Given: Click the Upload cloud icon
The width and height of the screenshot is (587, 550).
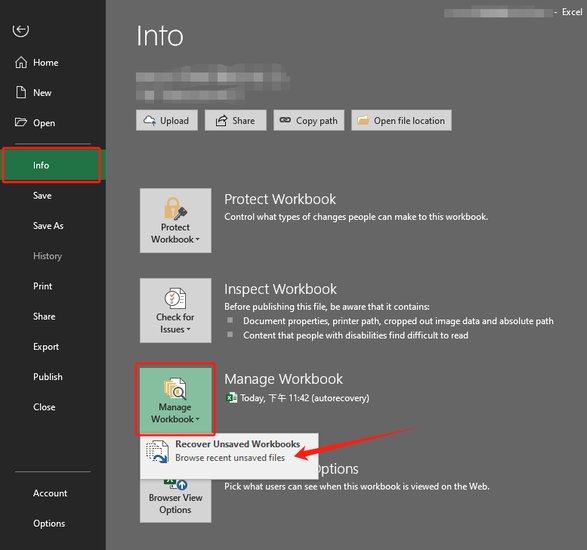Looking at the screenshot, I should 150,121.
